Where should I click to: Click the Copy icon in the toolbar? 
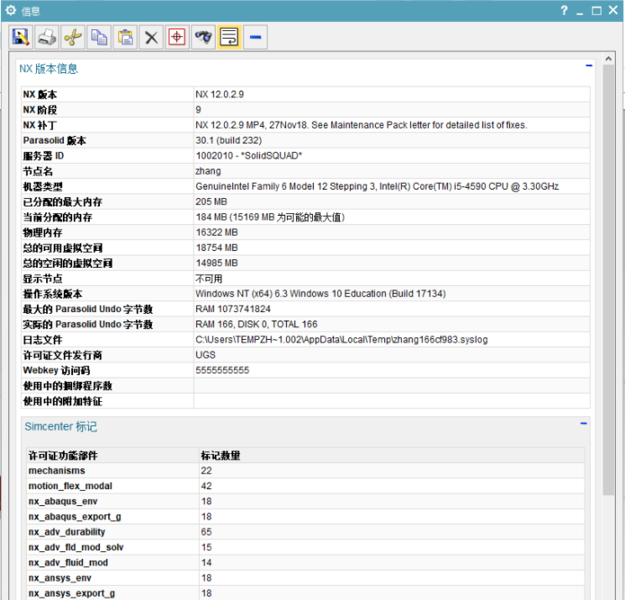(99, 37)
